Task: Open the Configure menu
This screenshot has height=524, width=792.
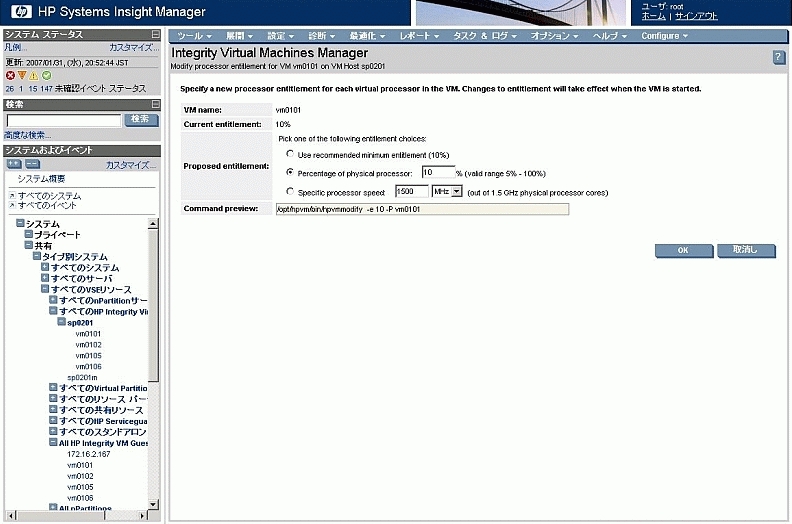Action: click(x=664, y=36)
